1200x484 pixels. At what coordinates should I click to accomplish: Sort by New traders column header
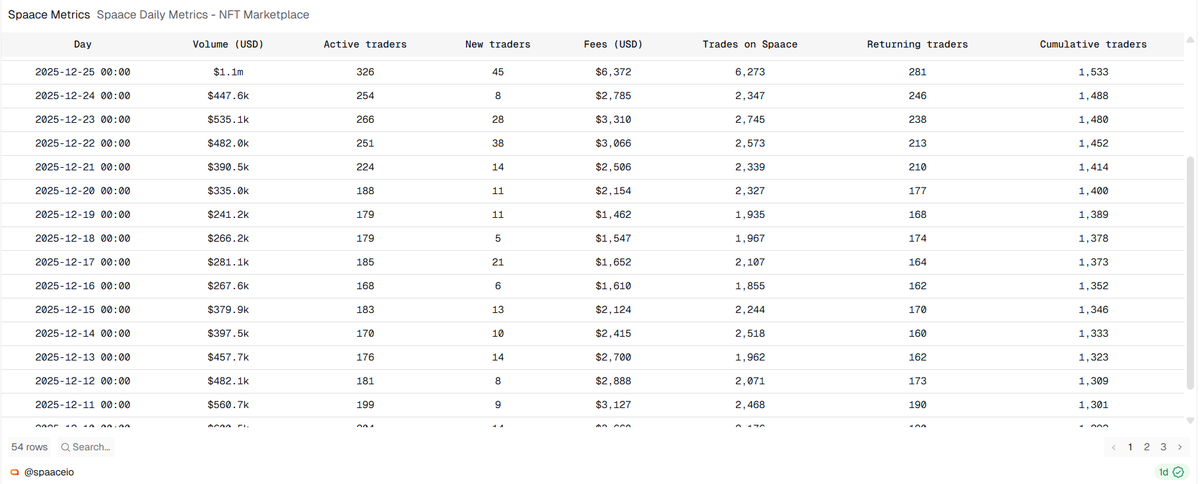click(x=498, y=44)
